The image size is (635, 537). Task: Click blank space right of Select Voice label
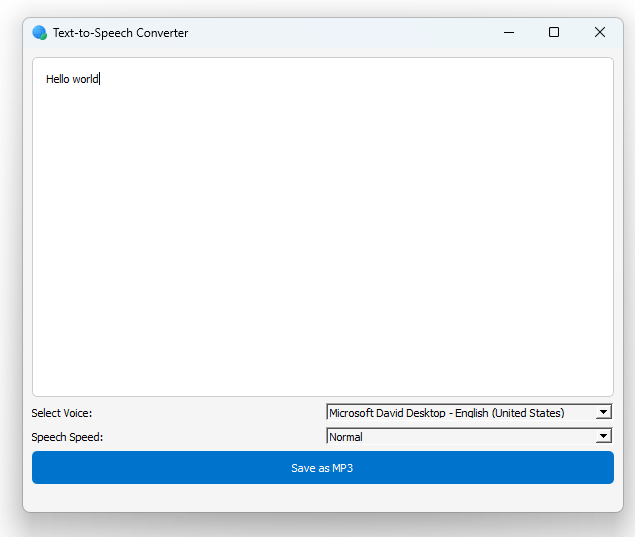click(x=210, y=413)
